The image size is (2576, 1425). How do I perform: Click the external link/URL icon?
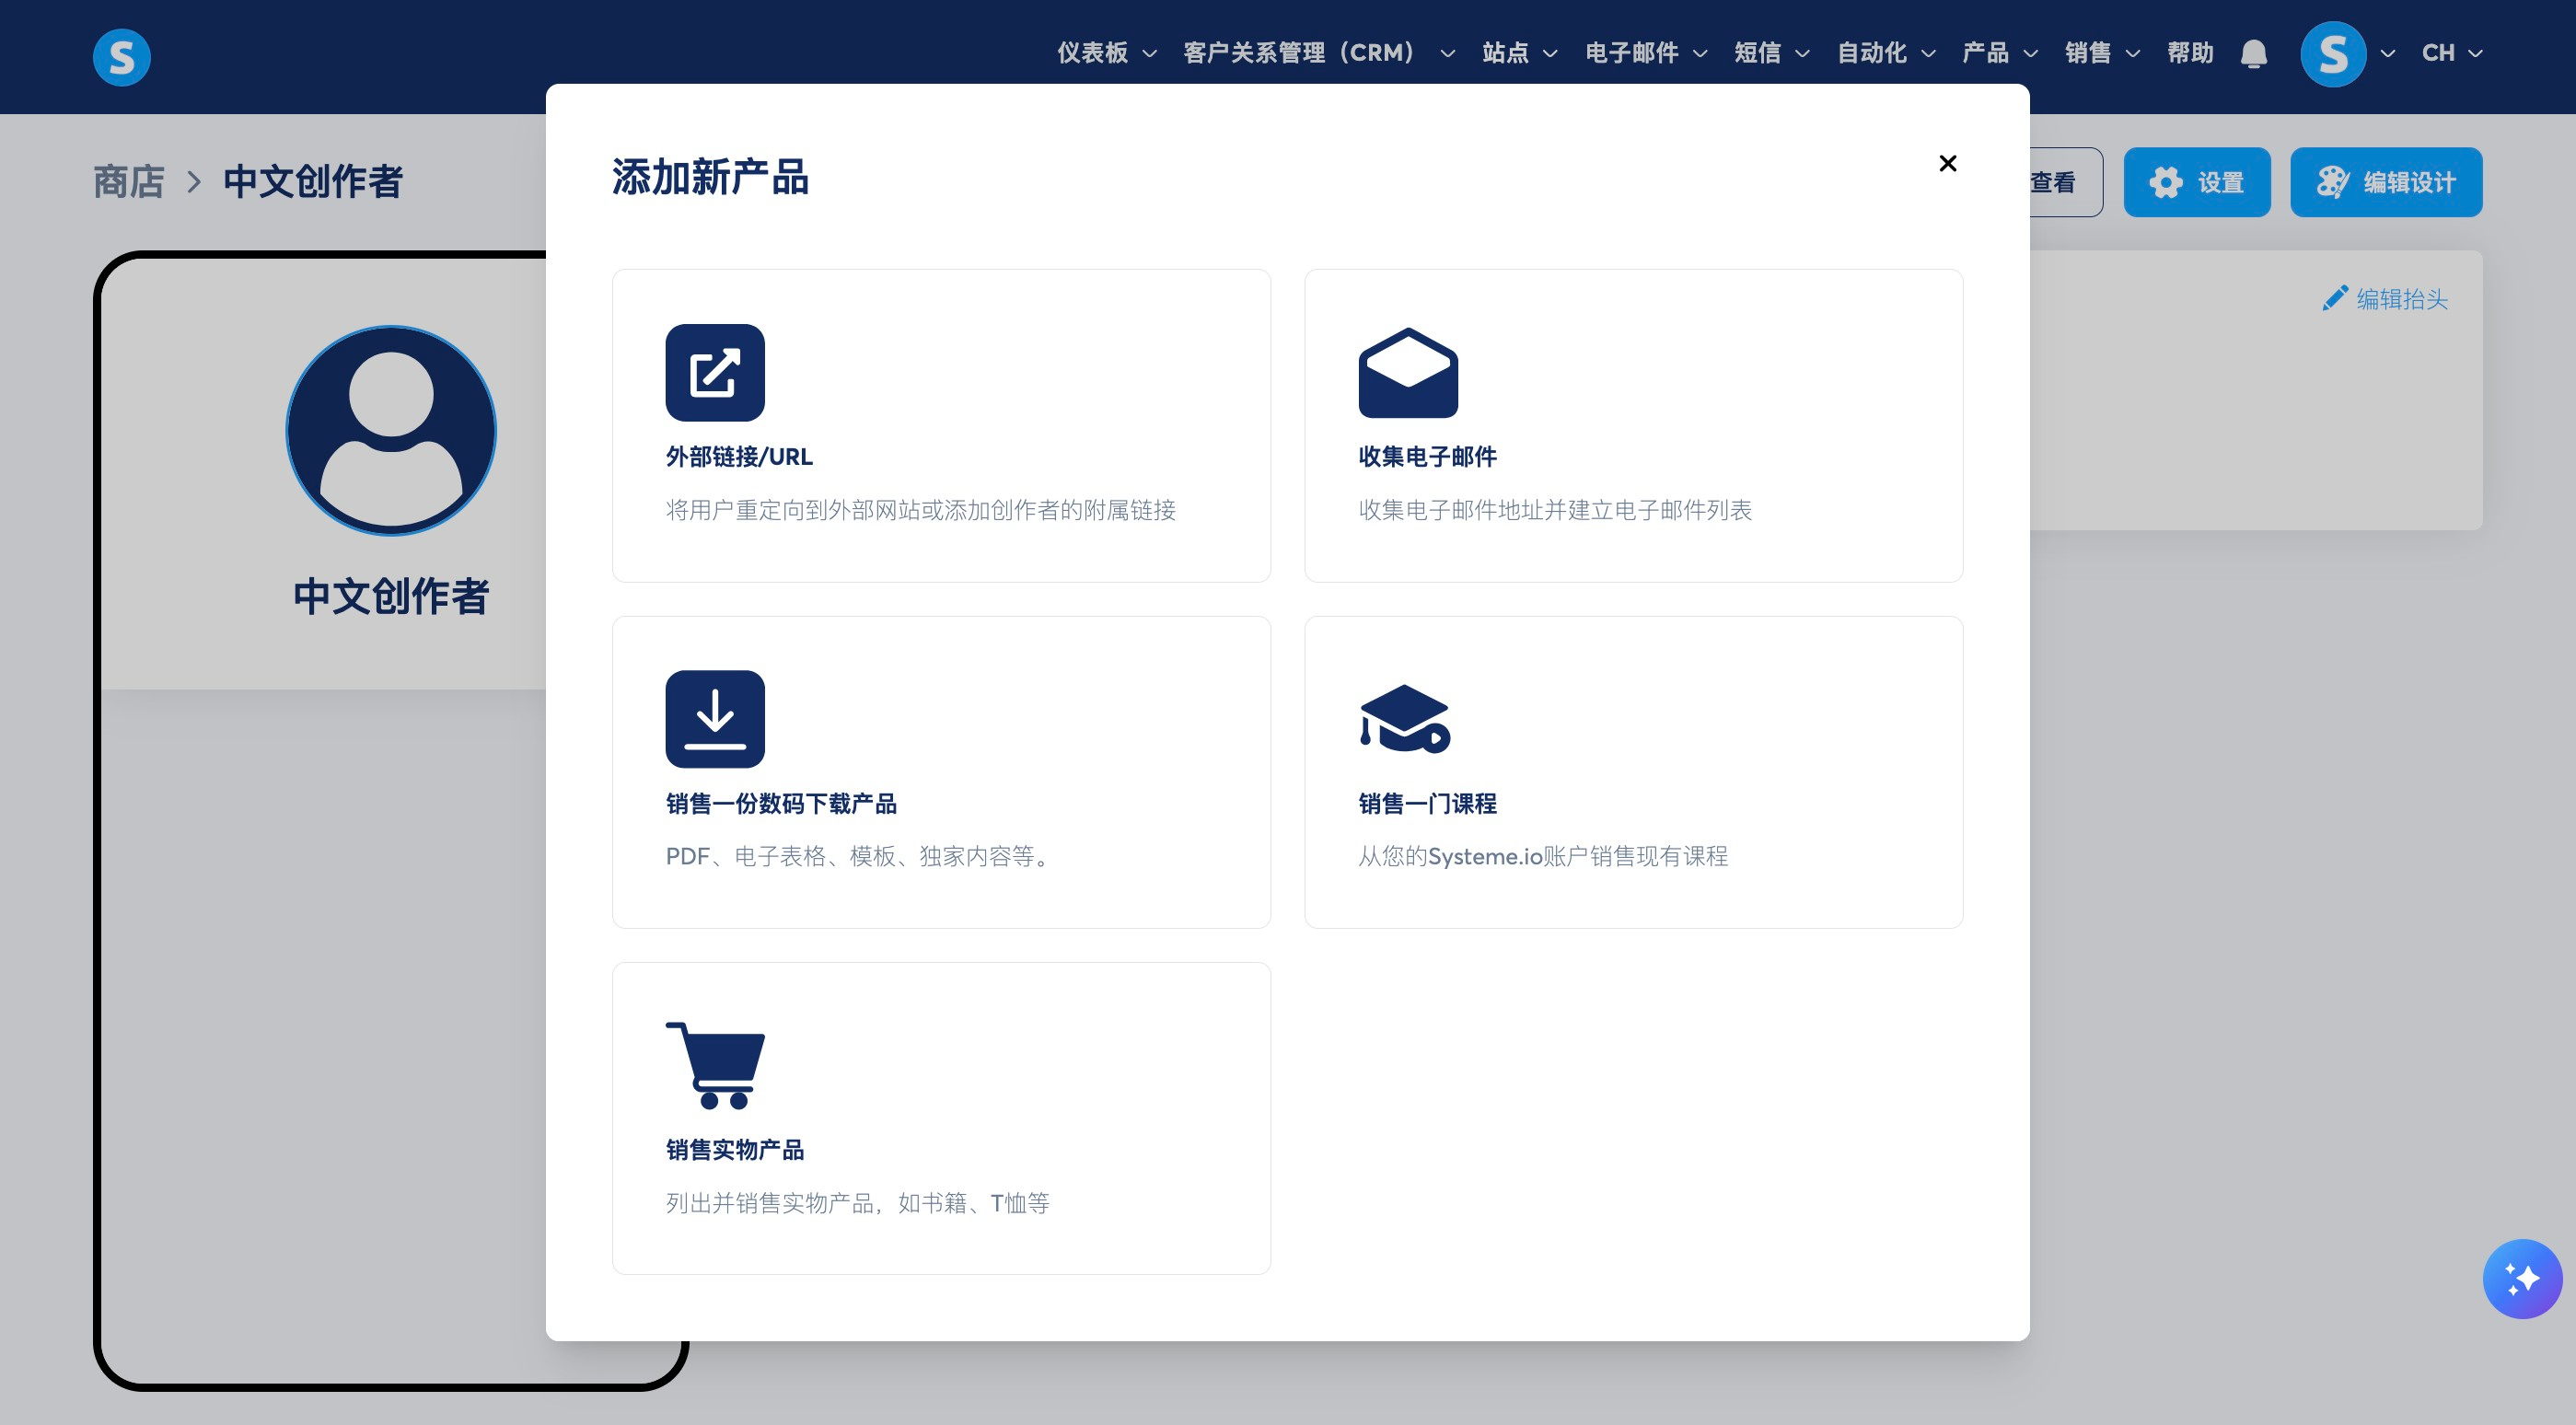coord(715,372)
